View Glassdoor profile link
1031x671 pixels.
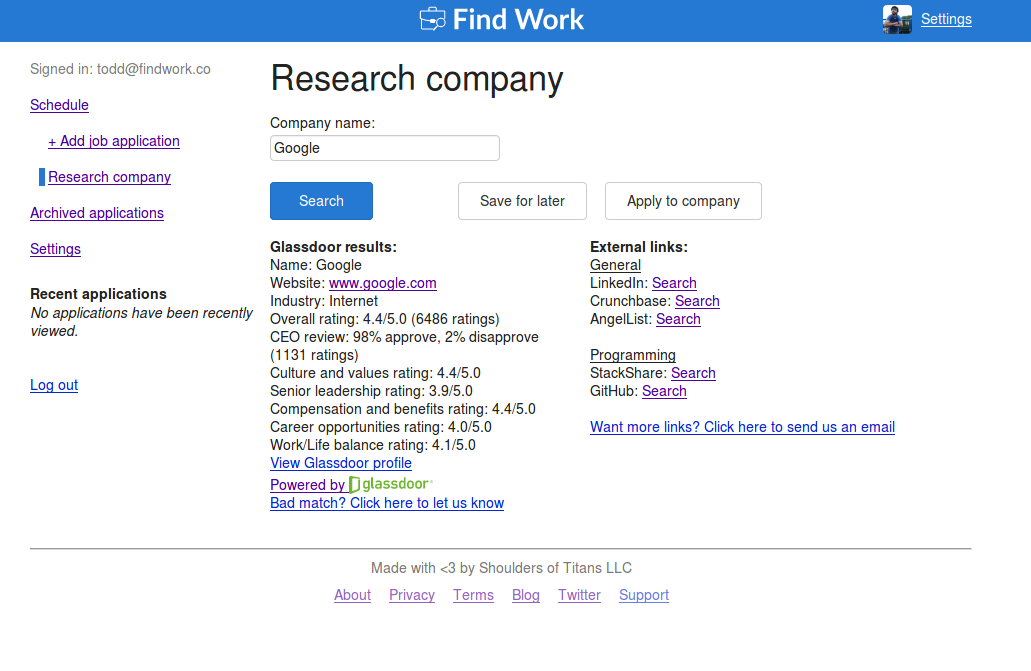(341, 463)
